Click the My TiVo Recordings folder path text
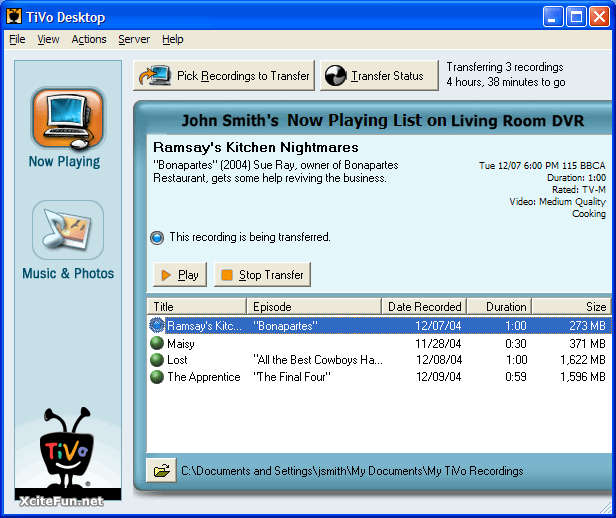 pos(352,470)
